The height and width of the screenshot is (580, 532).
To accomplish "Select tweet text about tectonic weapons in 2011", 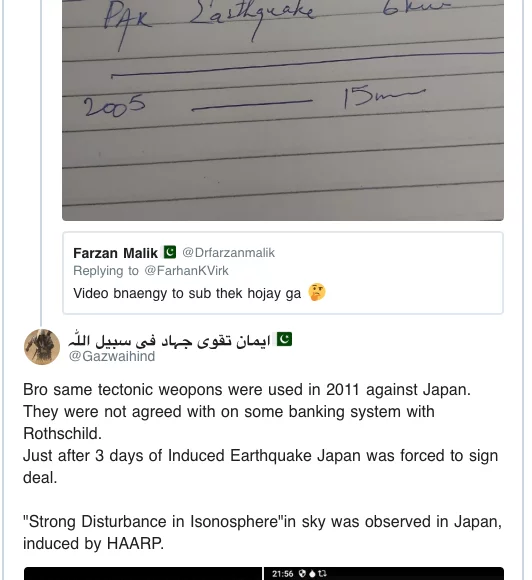I will point(247,390).
